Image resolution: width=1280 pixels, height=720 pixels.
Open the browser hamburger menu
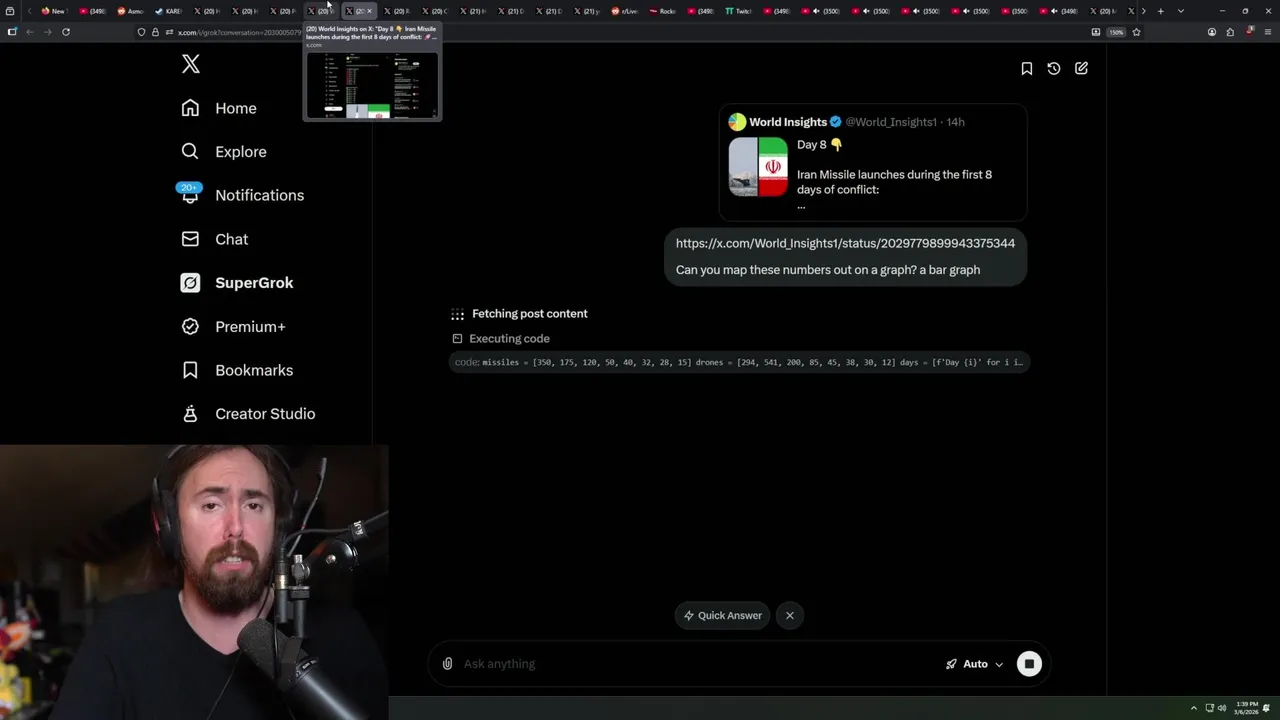click(x=1268, y=32)
